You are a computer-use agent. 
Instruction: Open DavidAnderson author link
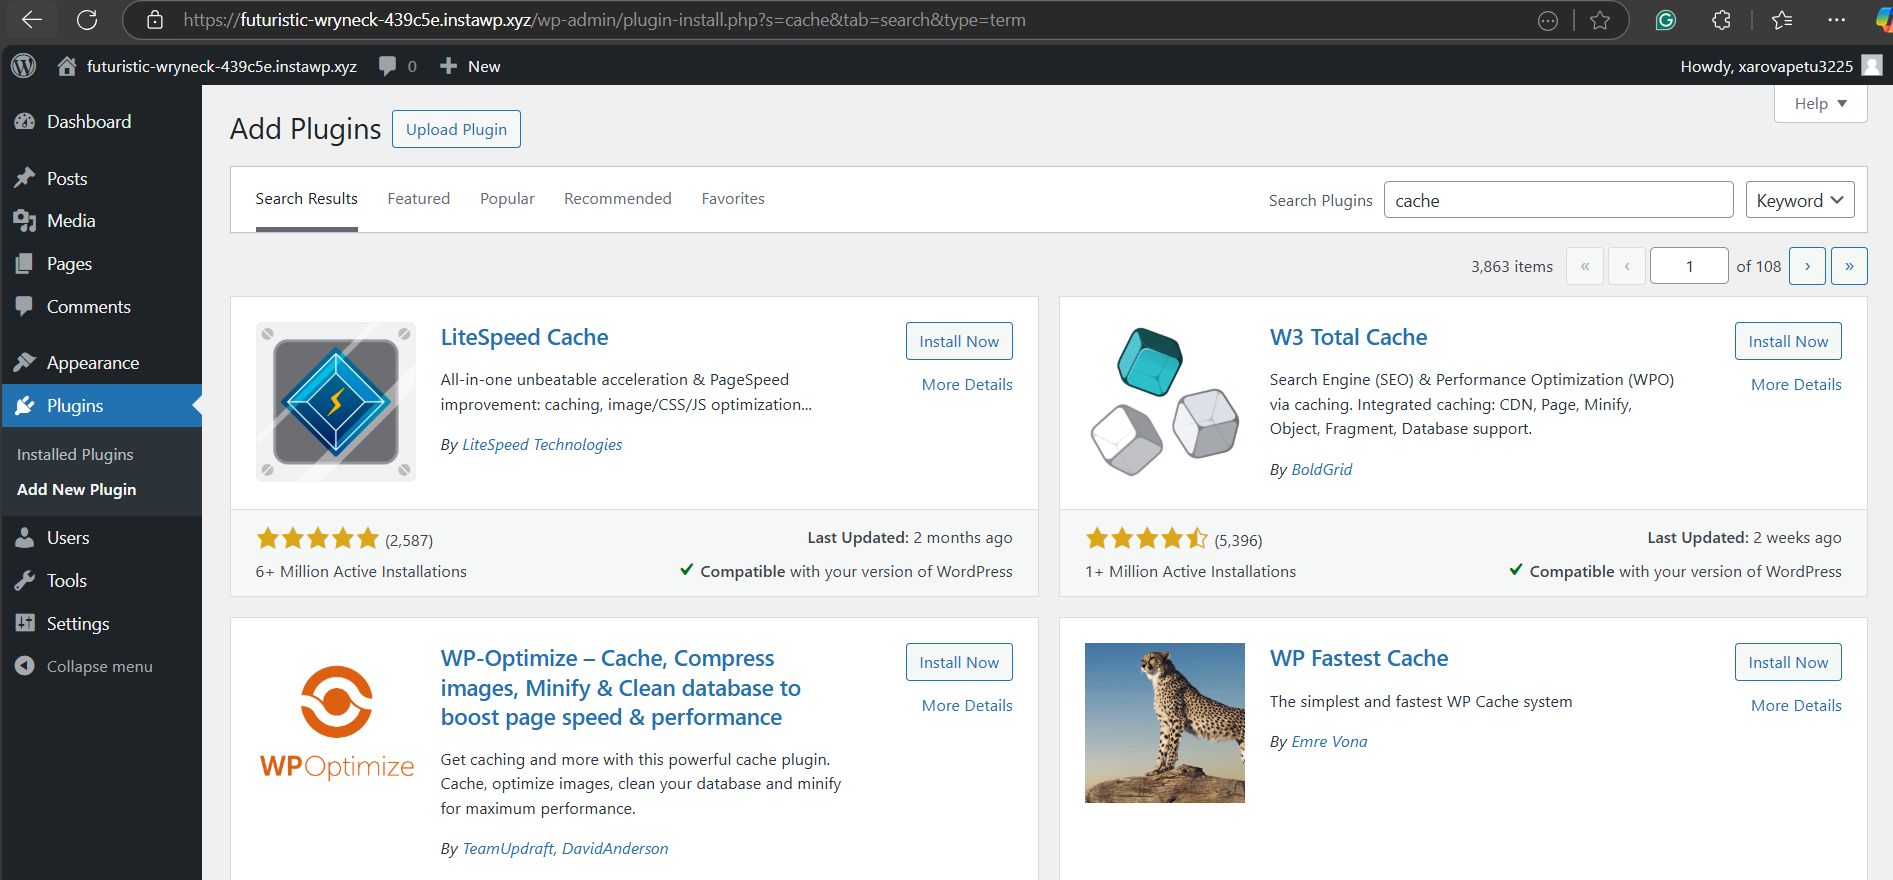615,849
